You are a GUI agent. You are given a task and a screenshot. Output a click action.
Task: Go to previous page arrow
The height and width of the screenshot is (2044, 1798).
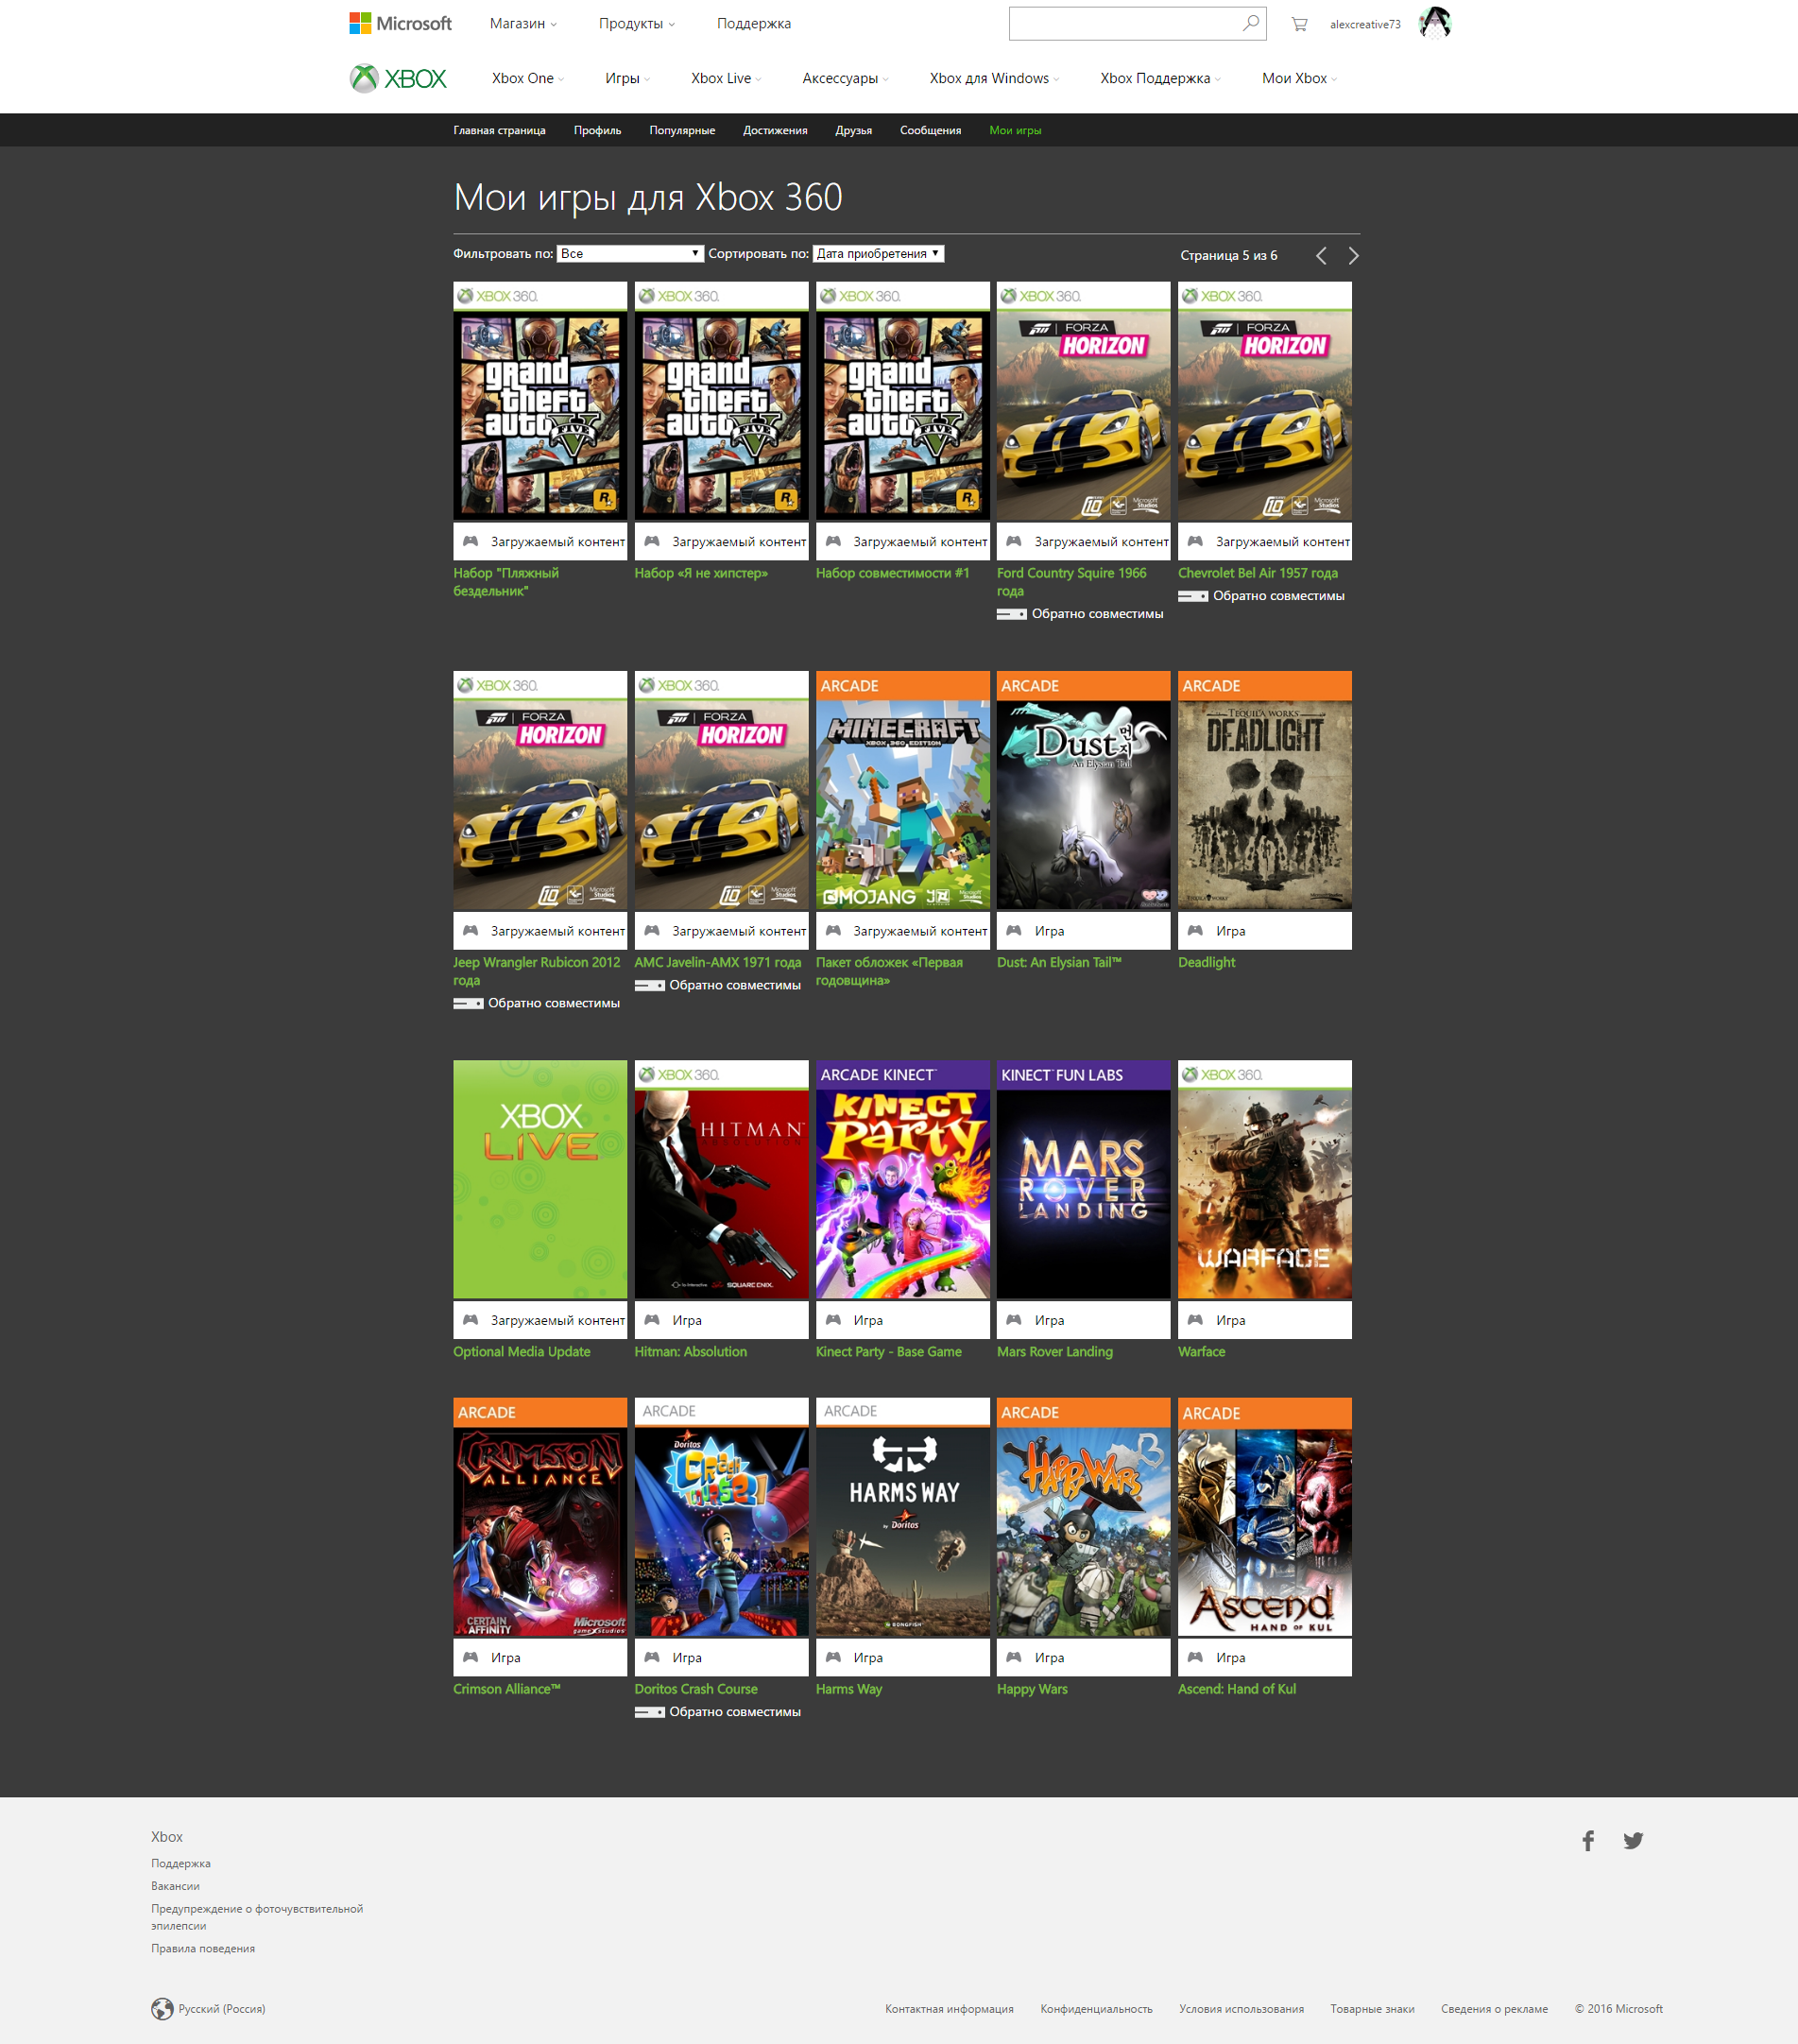click(1321, 255)
